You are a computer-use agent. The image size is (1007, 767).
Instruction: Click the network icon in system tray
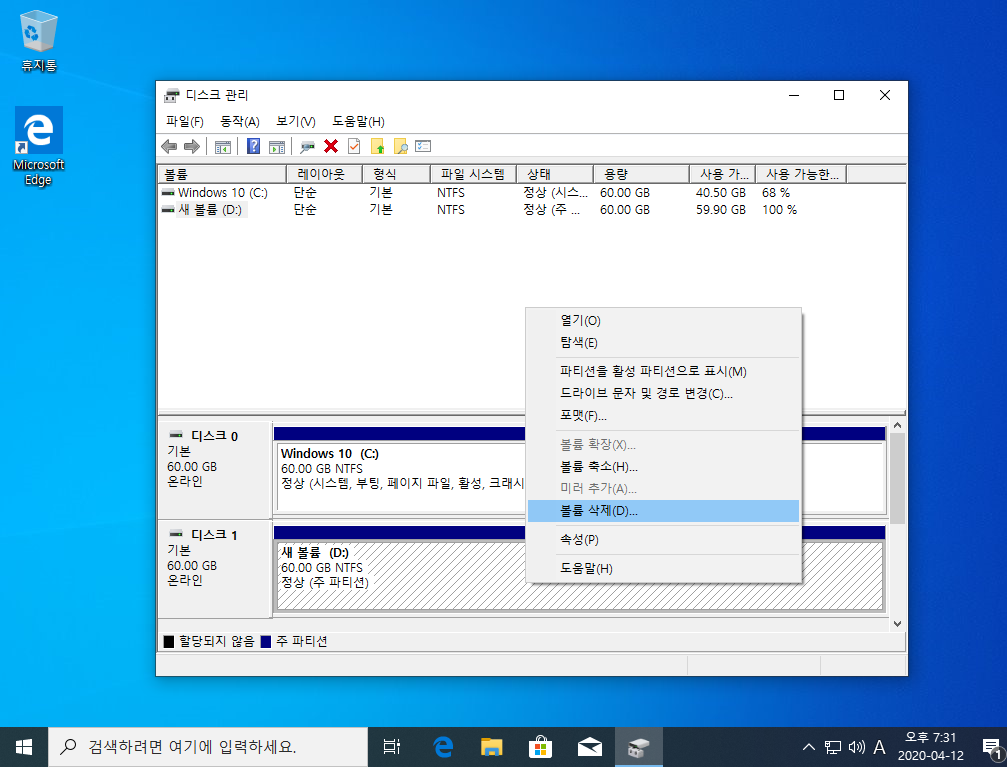832,747
